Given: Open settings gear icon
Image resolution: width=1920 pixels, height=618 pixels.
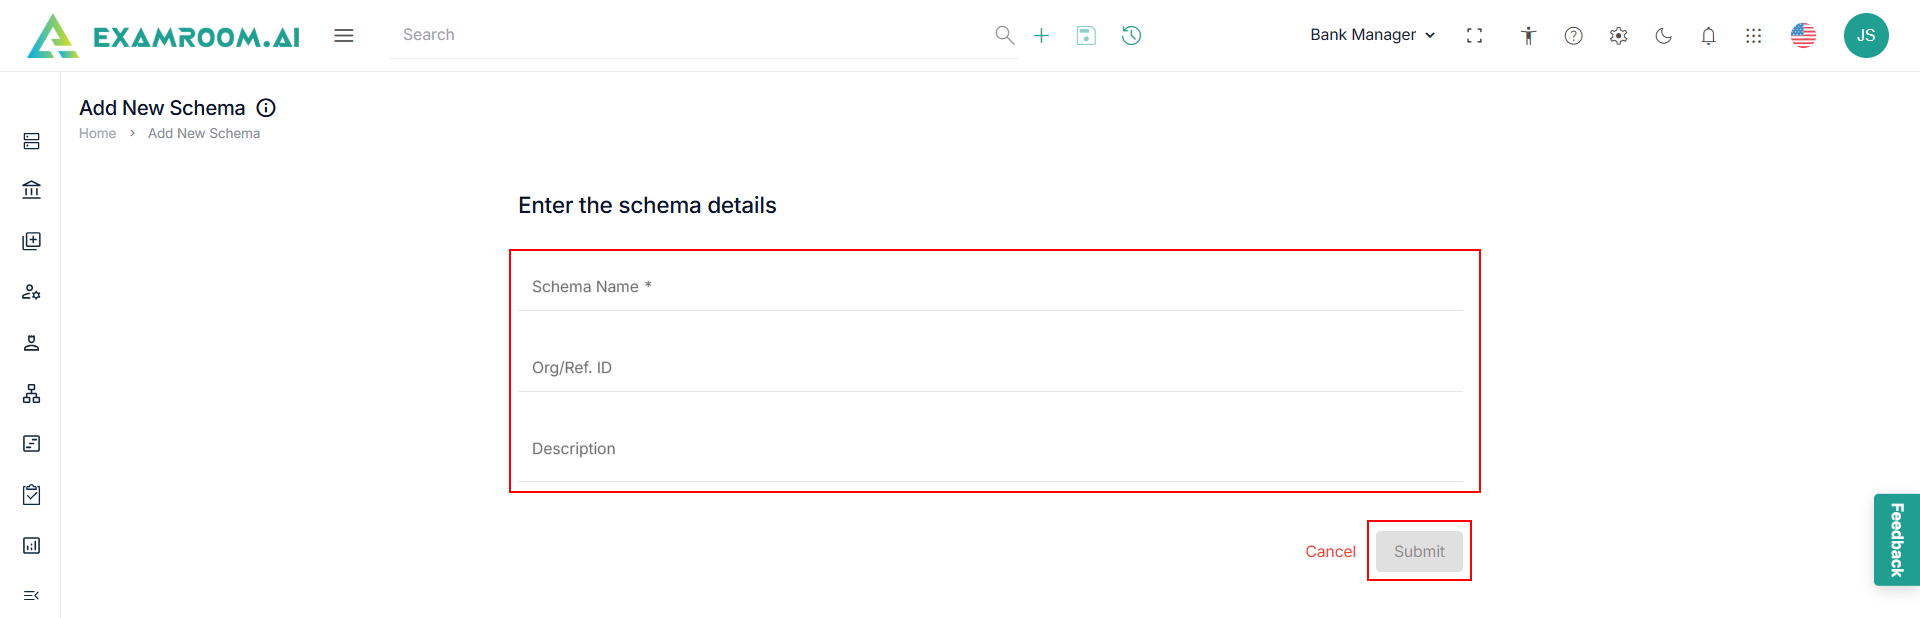Looking at the screenshot, I should point(1618,36).
